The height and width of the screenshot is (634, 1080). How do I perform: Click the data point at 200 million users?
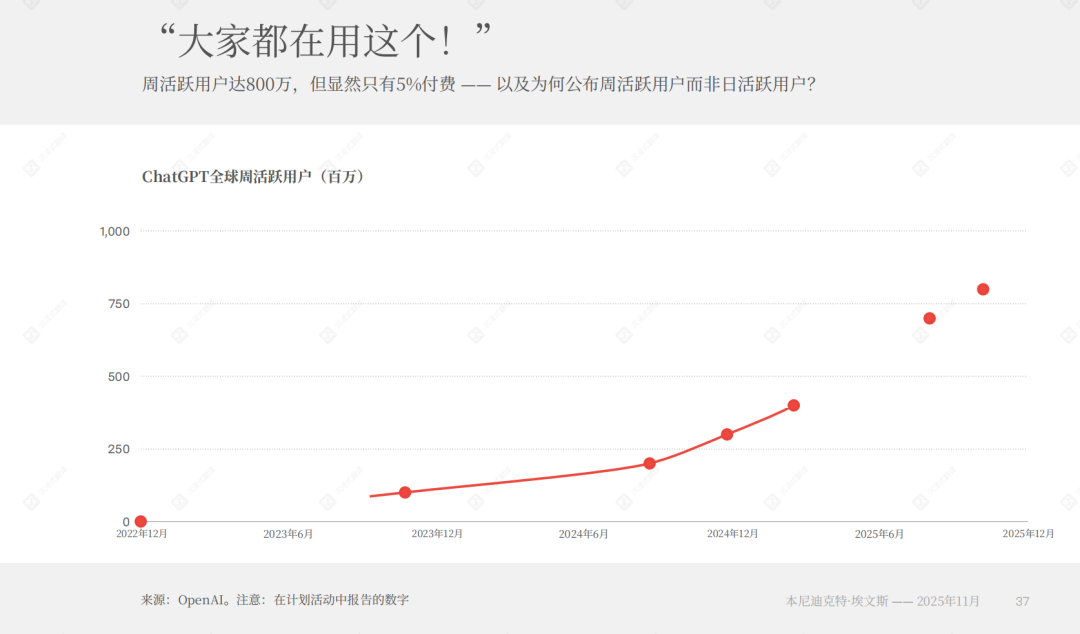click(x=650, y=463)
